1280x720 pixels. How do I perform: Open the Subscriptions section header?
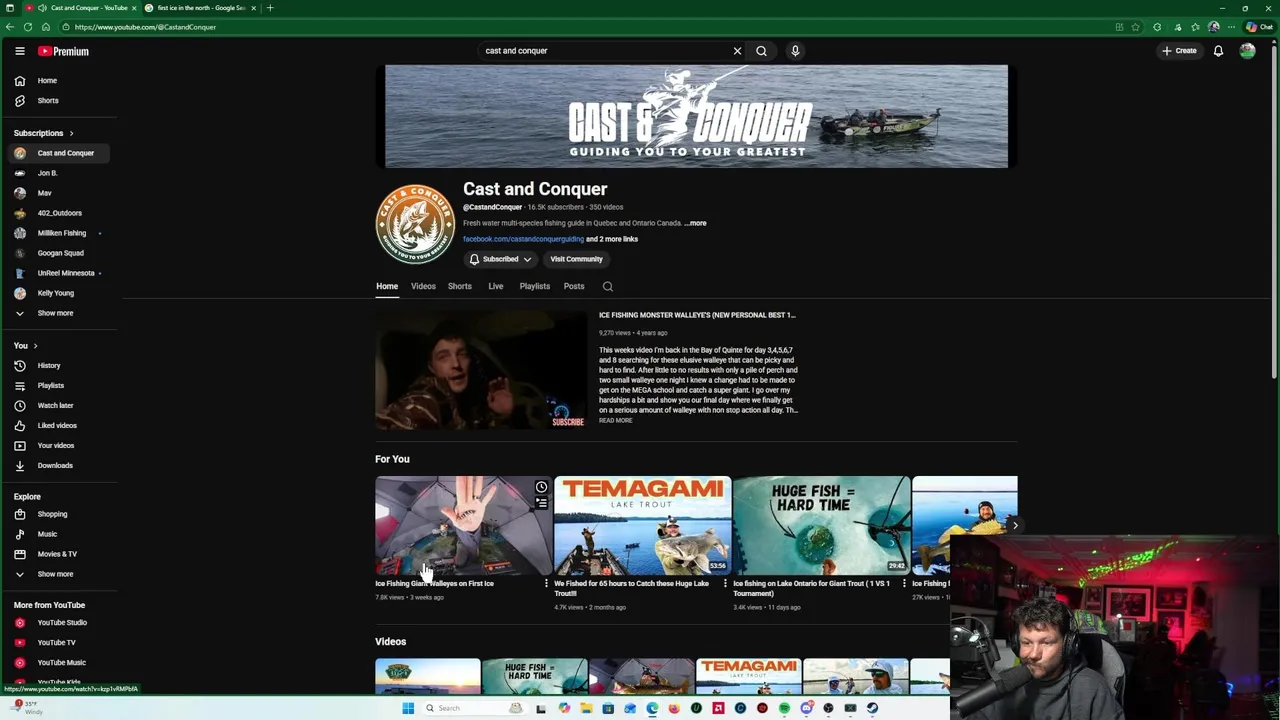tap(44, 133)
